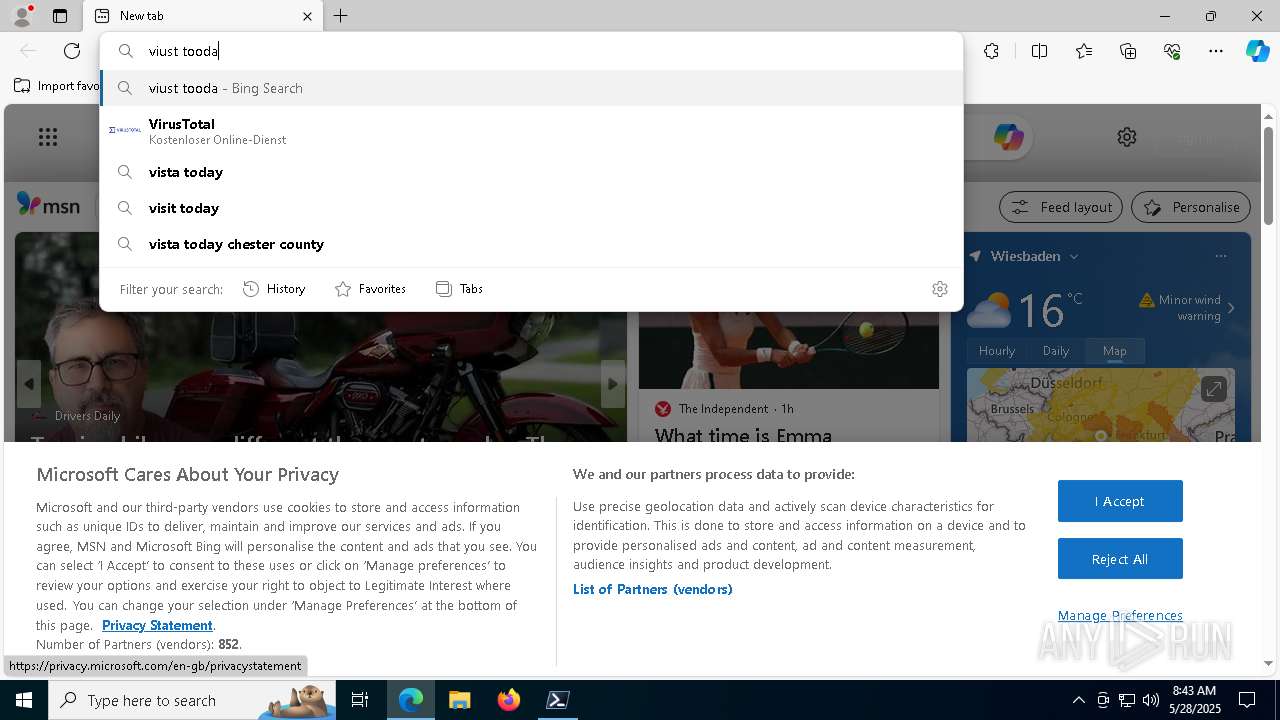
Task: Open the app launcher grid icon
Action: [47, 137]
